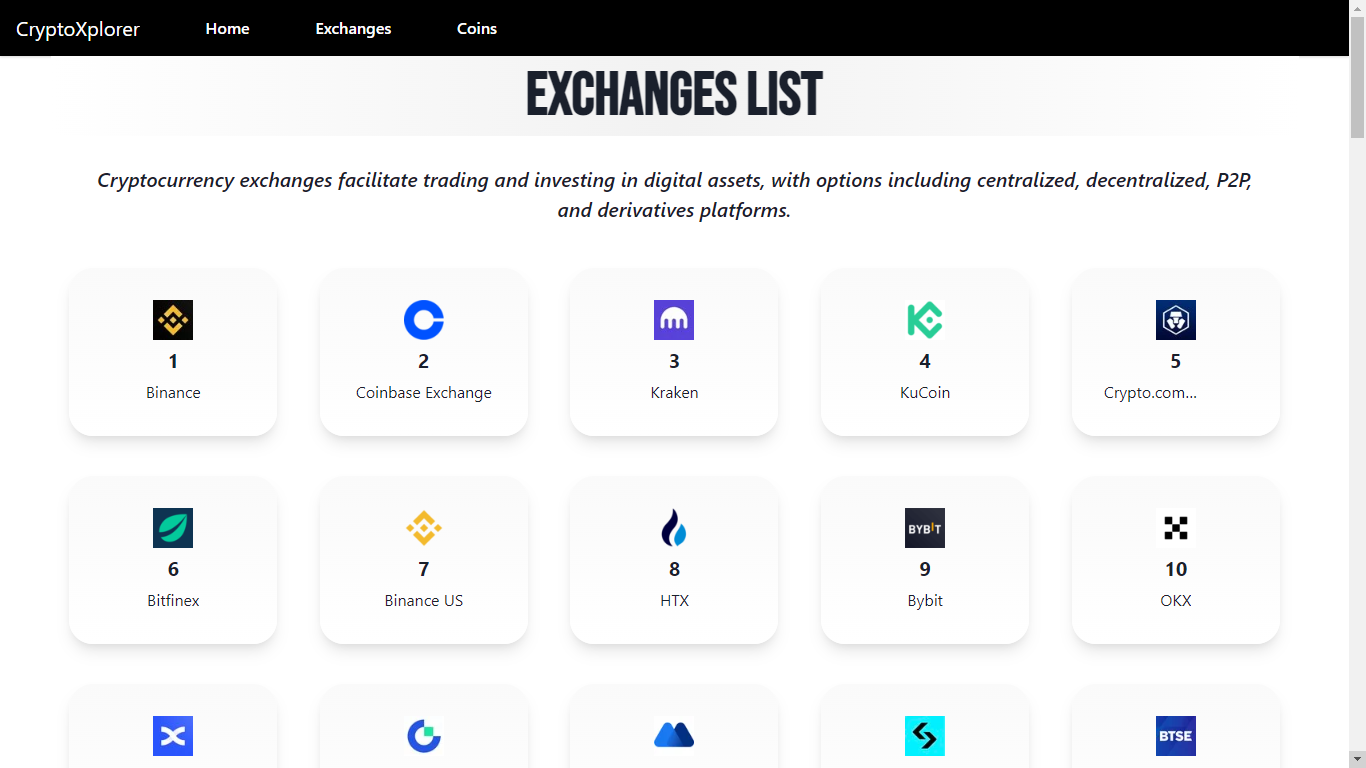1366x768 pixels.
Task: Open KuCoin via its logo
Action: [x=924, y=320]
